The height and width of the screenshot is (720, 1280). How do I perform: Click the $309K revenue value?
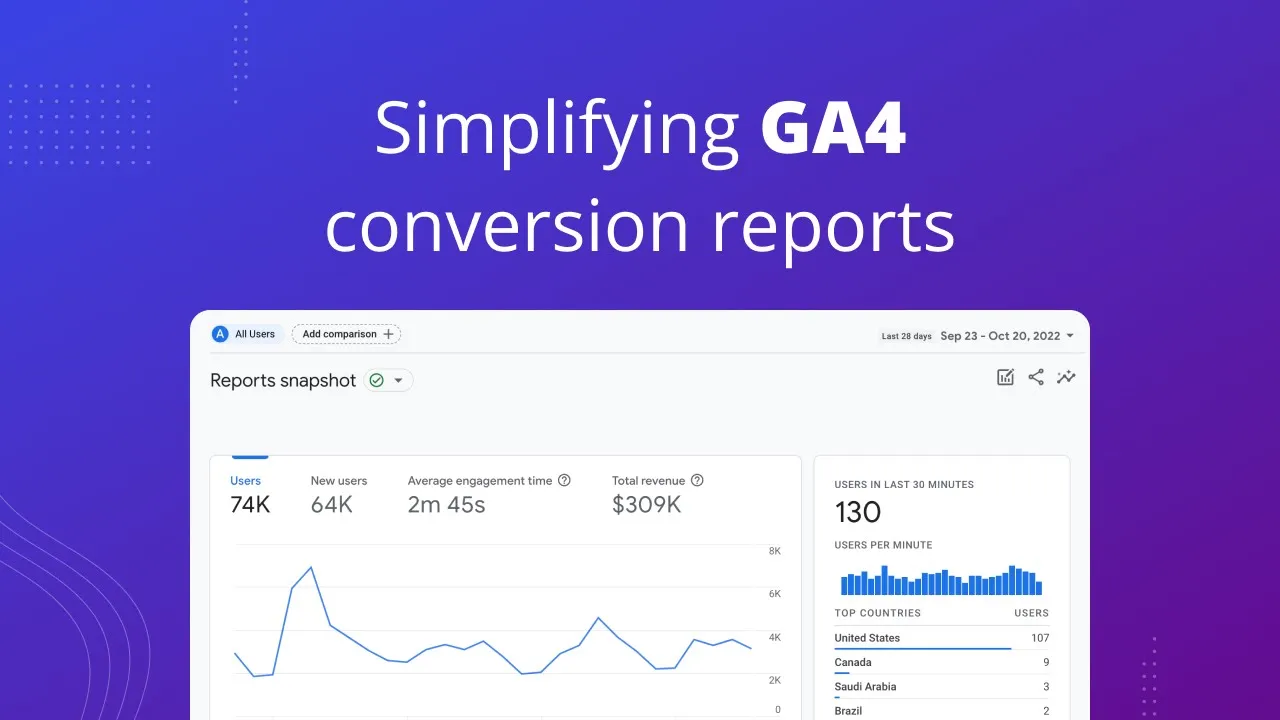[x=646, y=505]
